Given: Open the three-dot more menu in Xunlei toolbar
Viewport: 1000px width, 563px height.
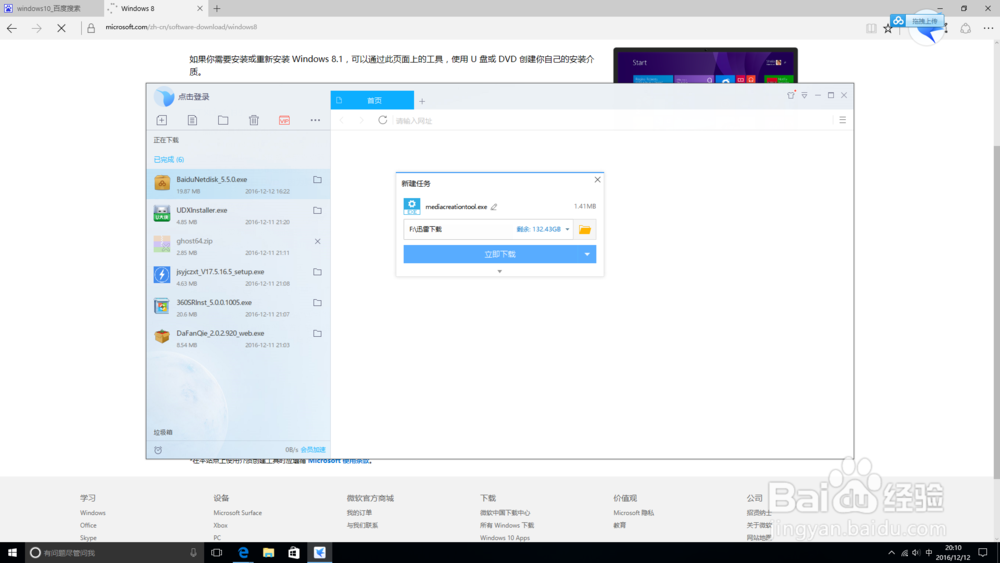Looking at the screenshot, I should [315, 121].
